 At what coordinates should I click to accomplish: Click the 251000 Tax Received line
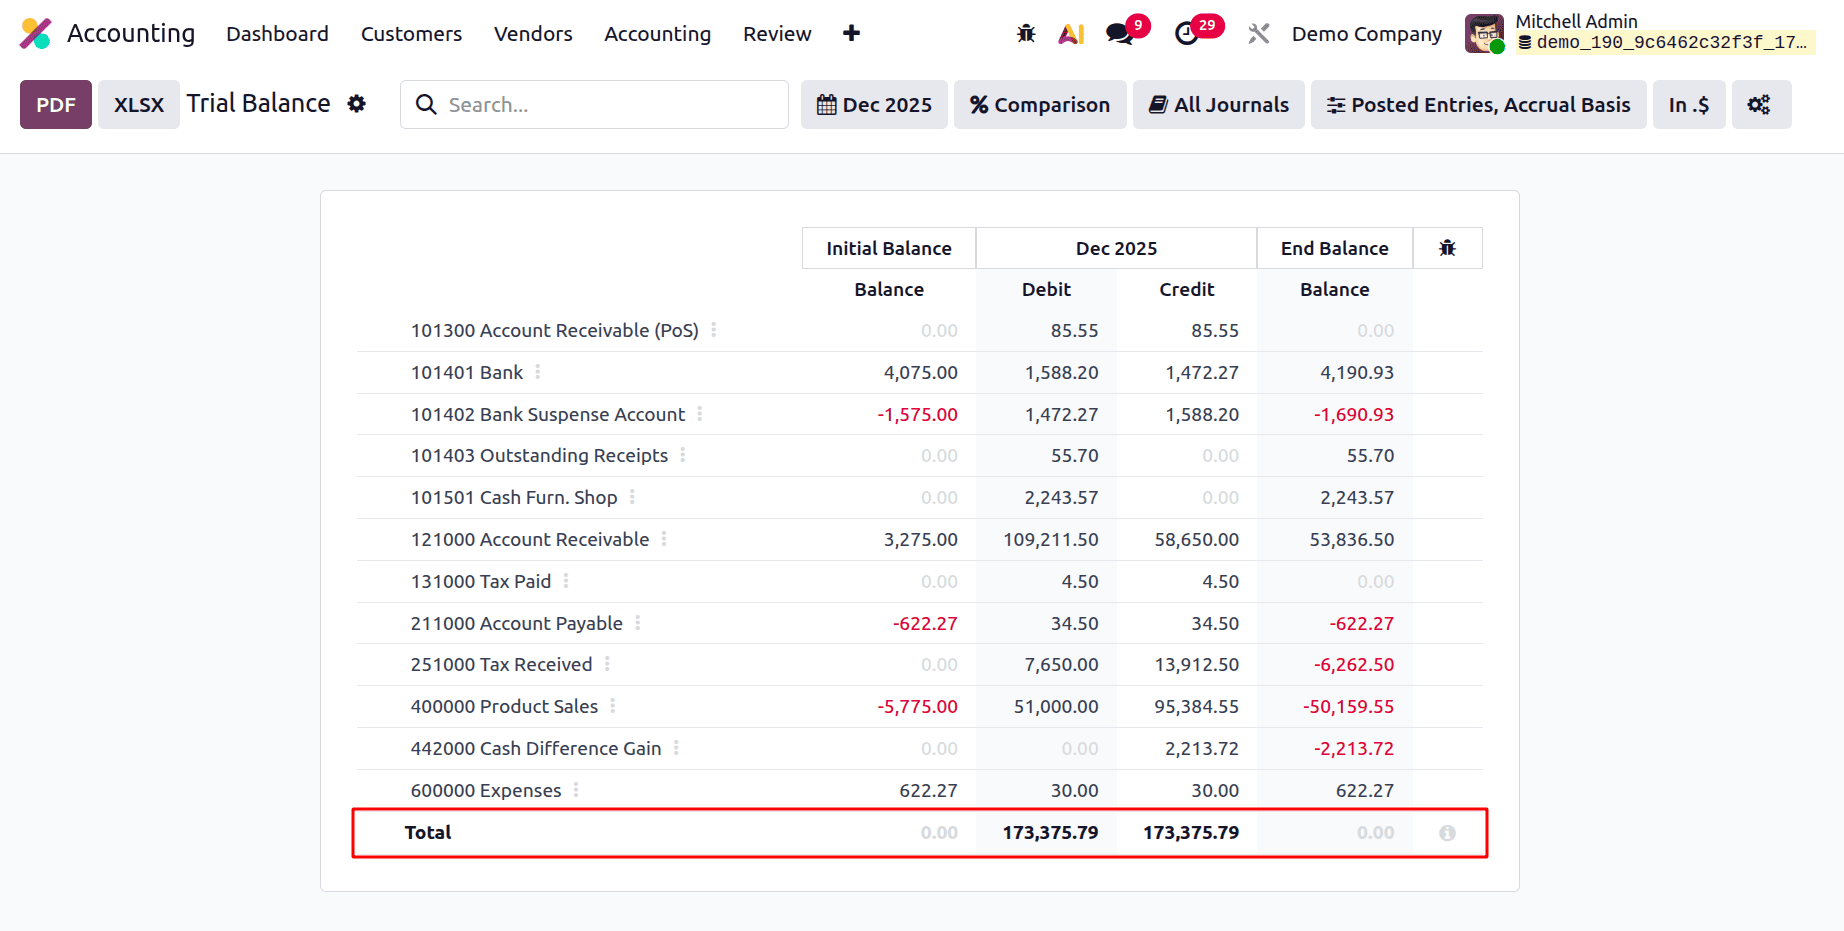click(x=501, y=664)
